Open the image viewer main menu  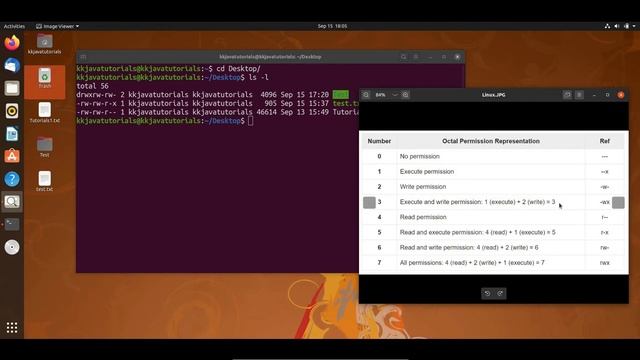pos(579,95)
